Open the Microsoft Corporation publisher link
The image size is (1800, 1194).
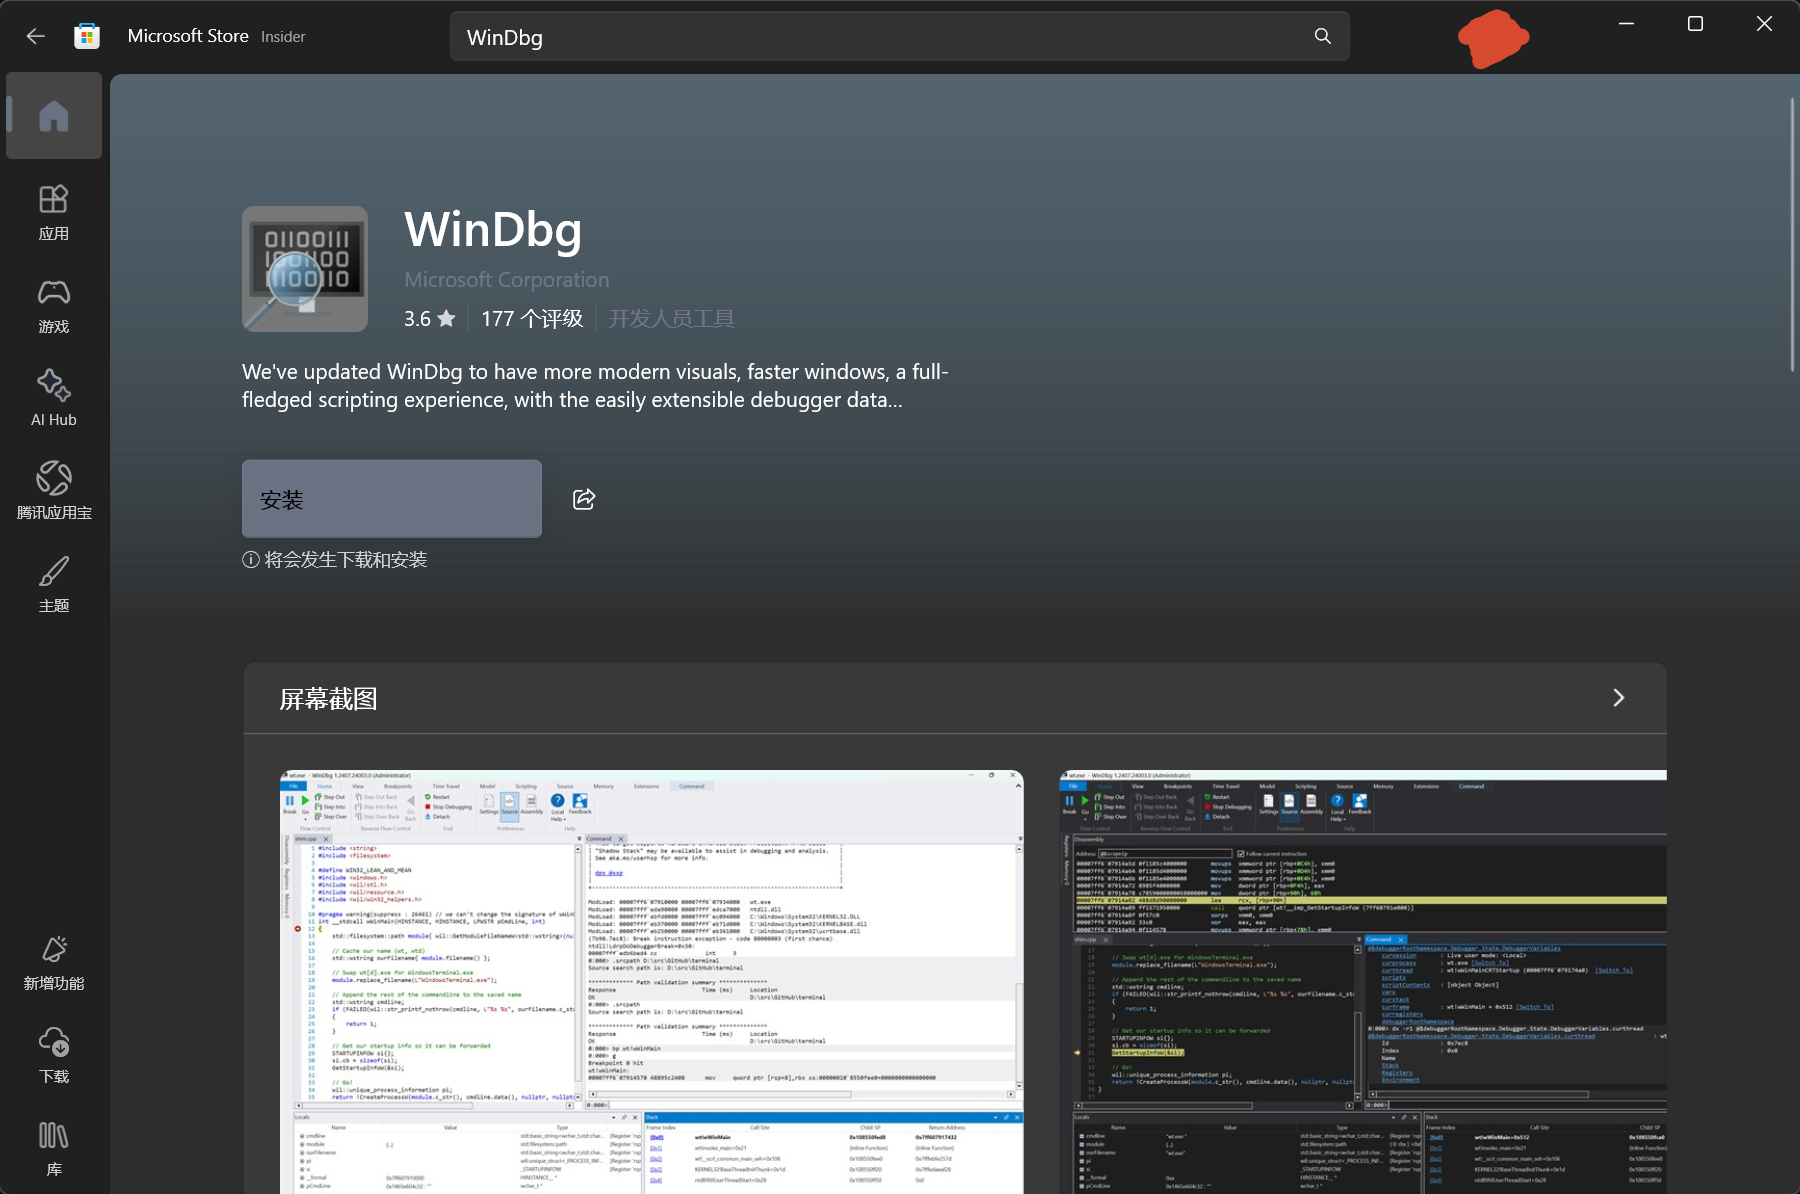(506, 280)
